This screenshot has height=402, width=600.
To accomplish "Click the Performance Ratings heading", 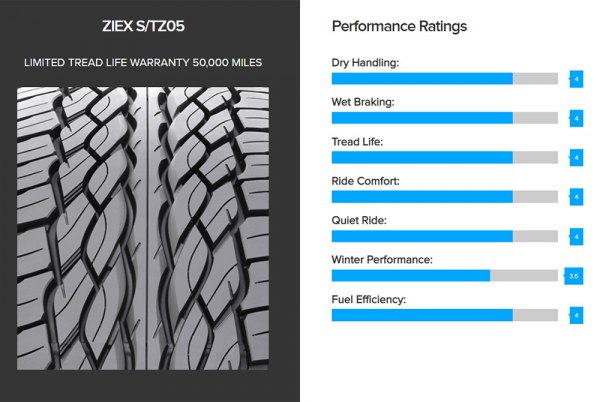I will point(399,26).
